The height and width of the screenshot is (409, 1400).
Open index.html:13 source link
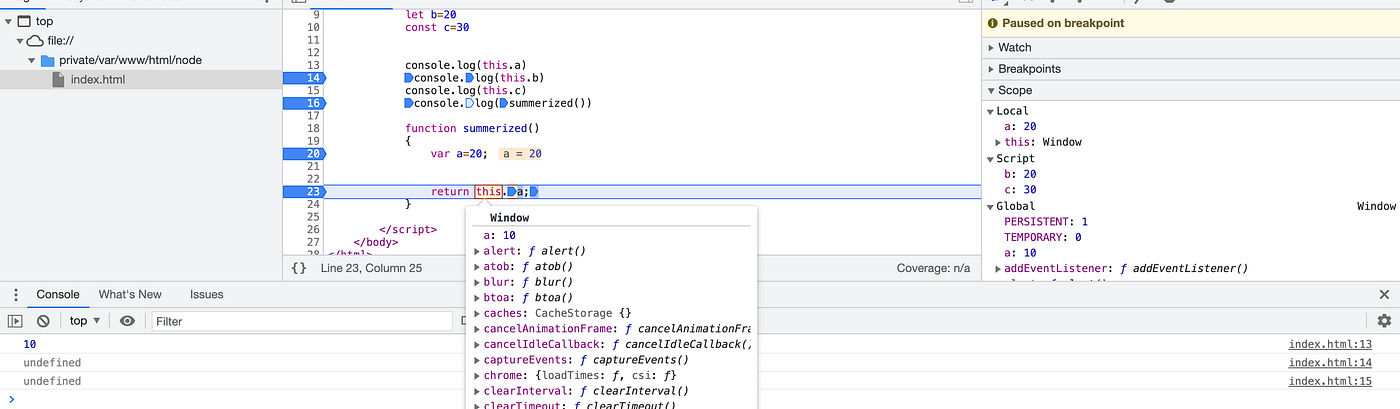tap(1330, 345)
